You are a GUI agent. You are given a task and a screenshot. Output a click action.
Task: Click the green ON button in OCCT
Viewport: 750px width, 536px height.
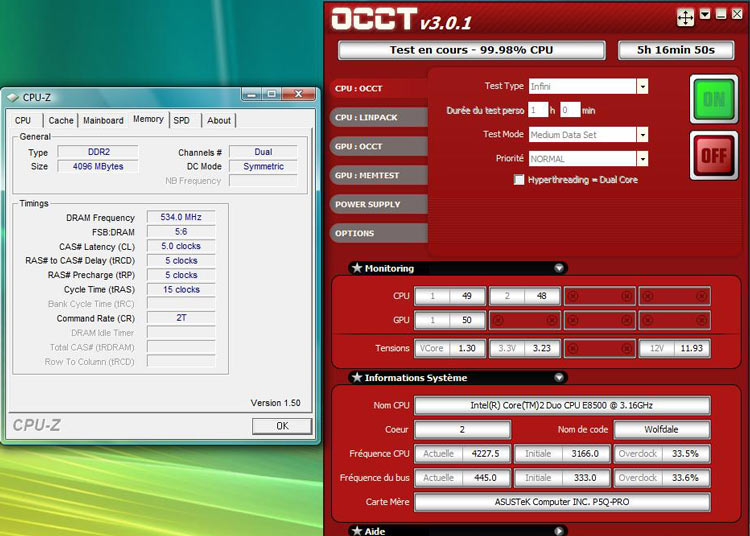pos(714,99)
